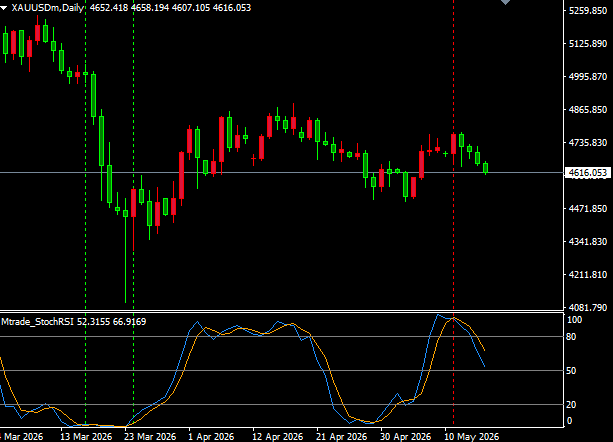This screenshot has width=613, height=442.
Task: Click price scale value 4341.830
Action: click(x=588, y=242)
